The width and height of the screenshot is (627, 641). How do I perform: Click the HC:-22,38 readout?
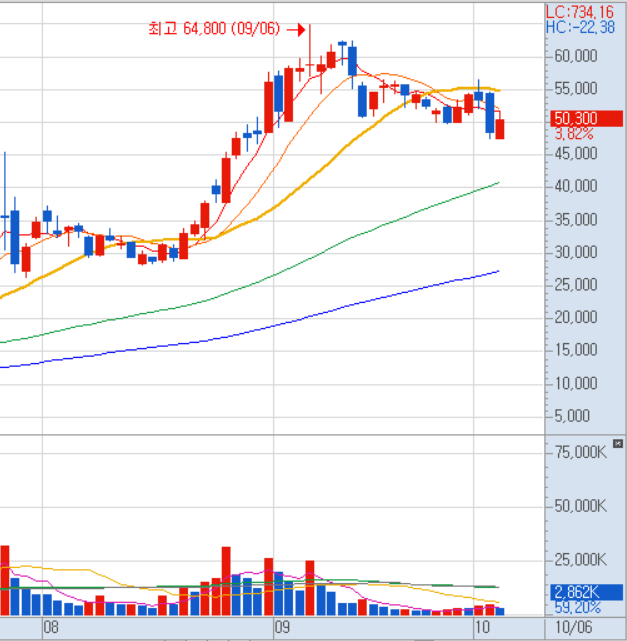coord(580,27)
